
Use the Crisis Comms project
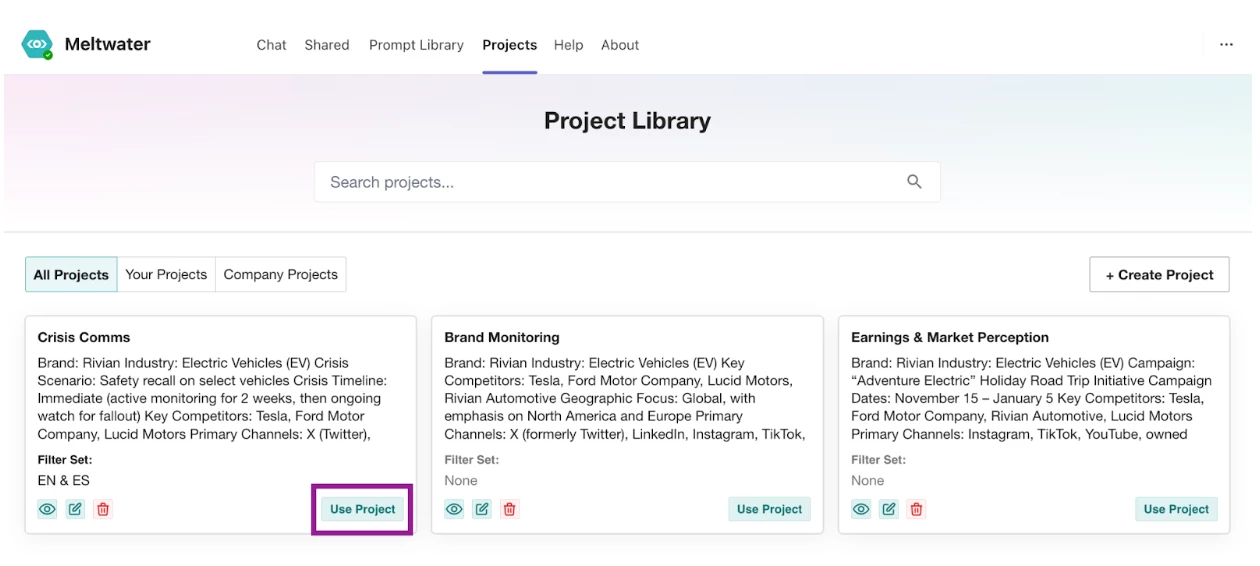(363, 509)
